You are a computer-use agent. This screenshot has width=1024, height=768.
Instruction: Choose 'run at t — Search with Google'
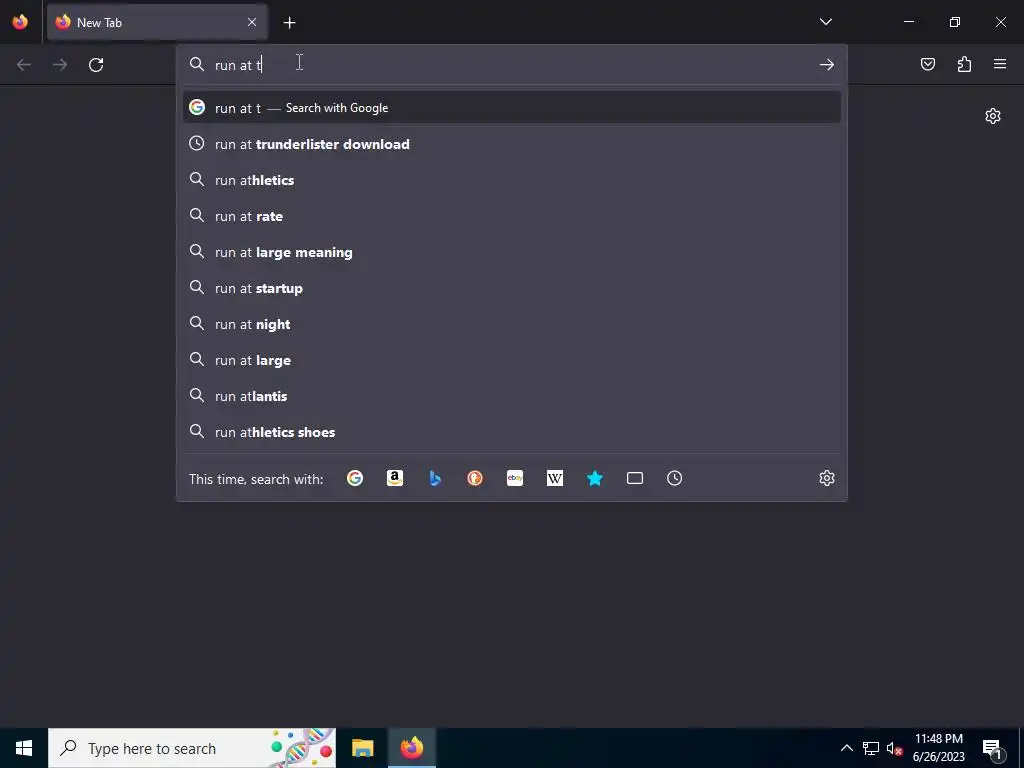512,108
